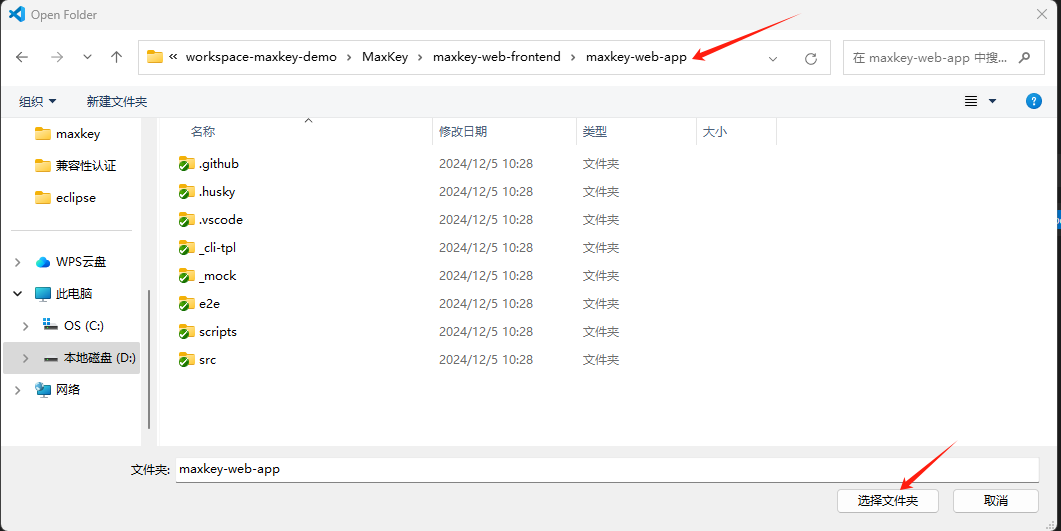Sort by 大小 column header
Viewport: 1061px width, 531px height.
pyautogui.click(x=715, y=132)
